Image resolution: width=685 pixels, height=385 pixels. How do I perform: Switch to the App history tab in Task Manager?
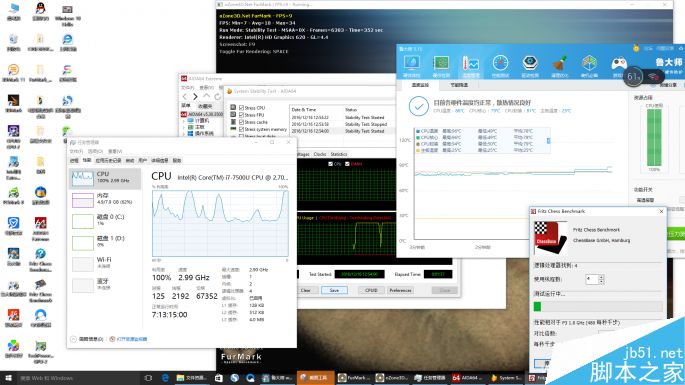point(108,161)
